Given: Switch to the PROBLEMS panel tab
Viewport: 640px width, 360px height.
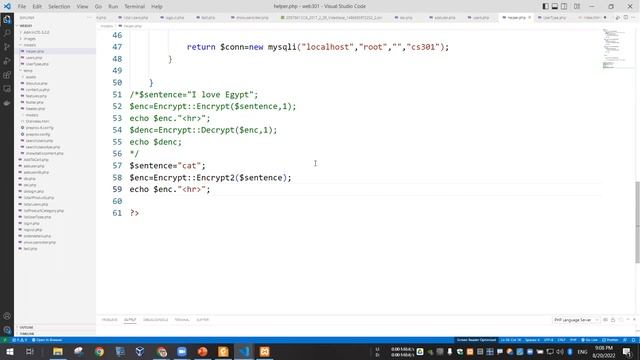Looking at the screenshot, I should click(x=109, y=320).
